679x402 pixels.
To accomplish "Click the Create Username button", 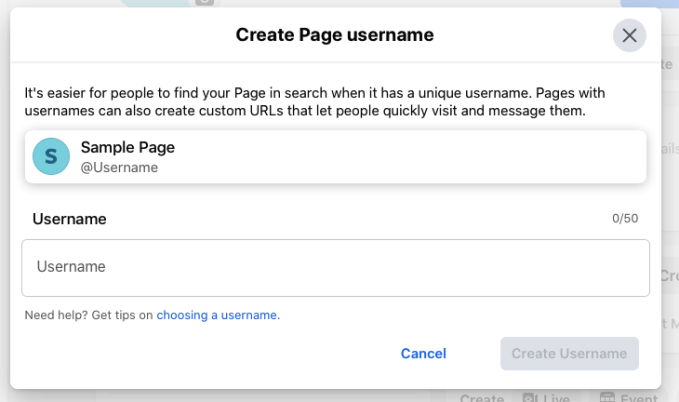I will 569,353.
